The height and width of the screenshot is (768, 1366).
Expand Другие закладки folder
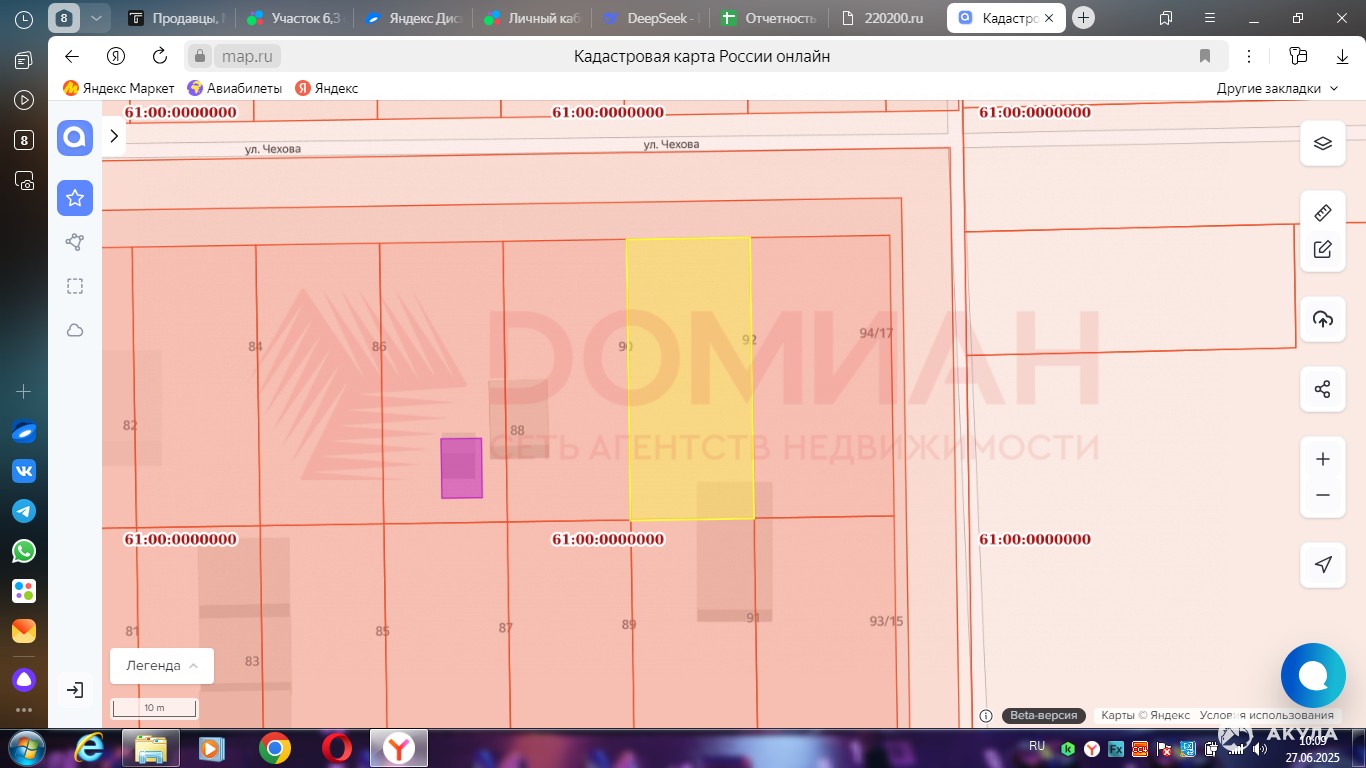click(x=1277, y=88)
